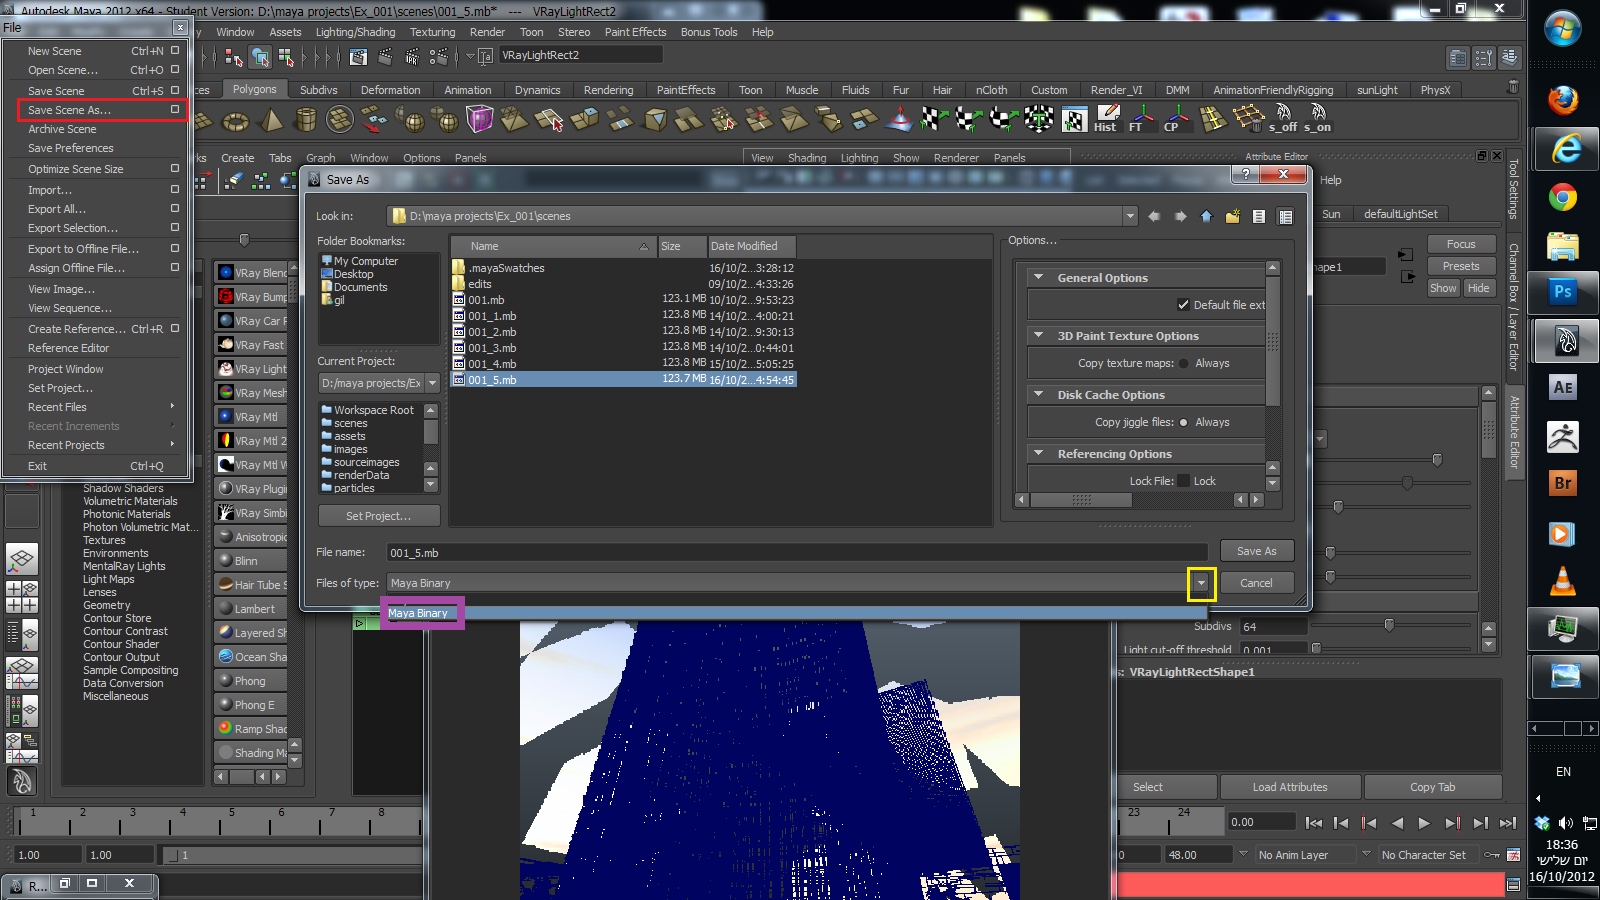This screenshot has width=1600, height=900.
Task: Select Always radio for Copy texture maps
Action: (1184, 364)
